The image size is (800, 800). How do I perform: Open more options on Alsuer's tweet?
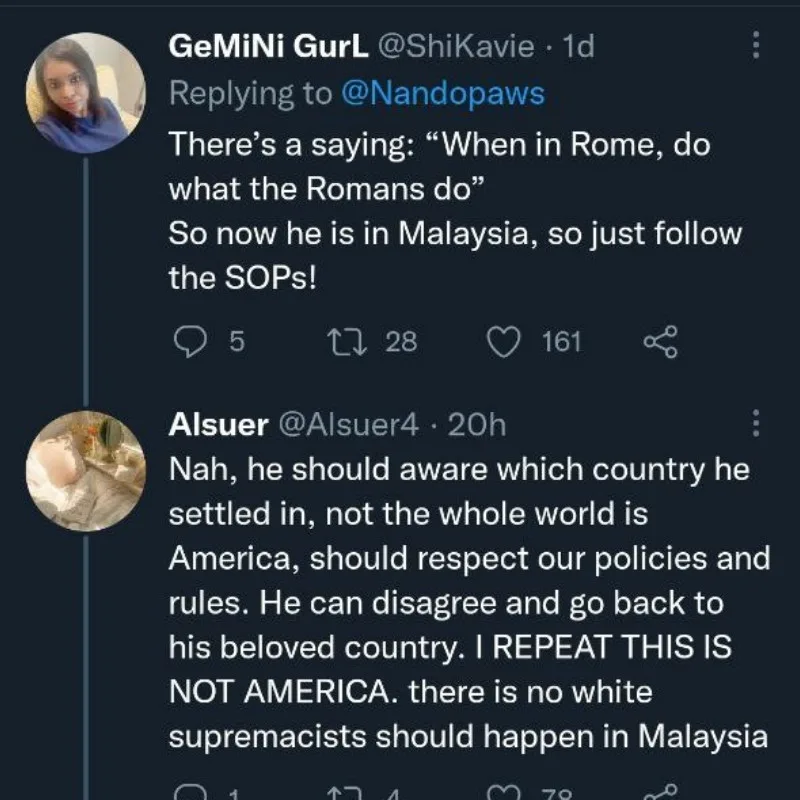(755, 423)
